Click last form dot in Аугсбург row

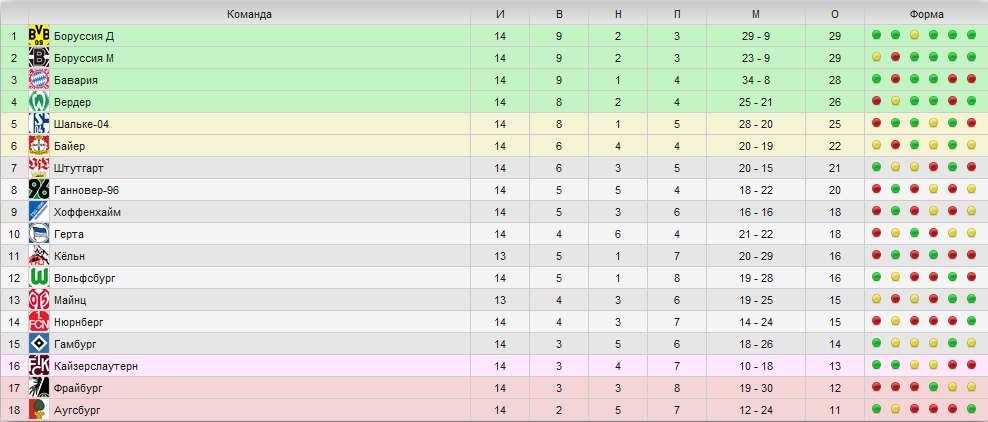[x=971, y=409]
